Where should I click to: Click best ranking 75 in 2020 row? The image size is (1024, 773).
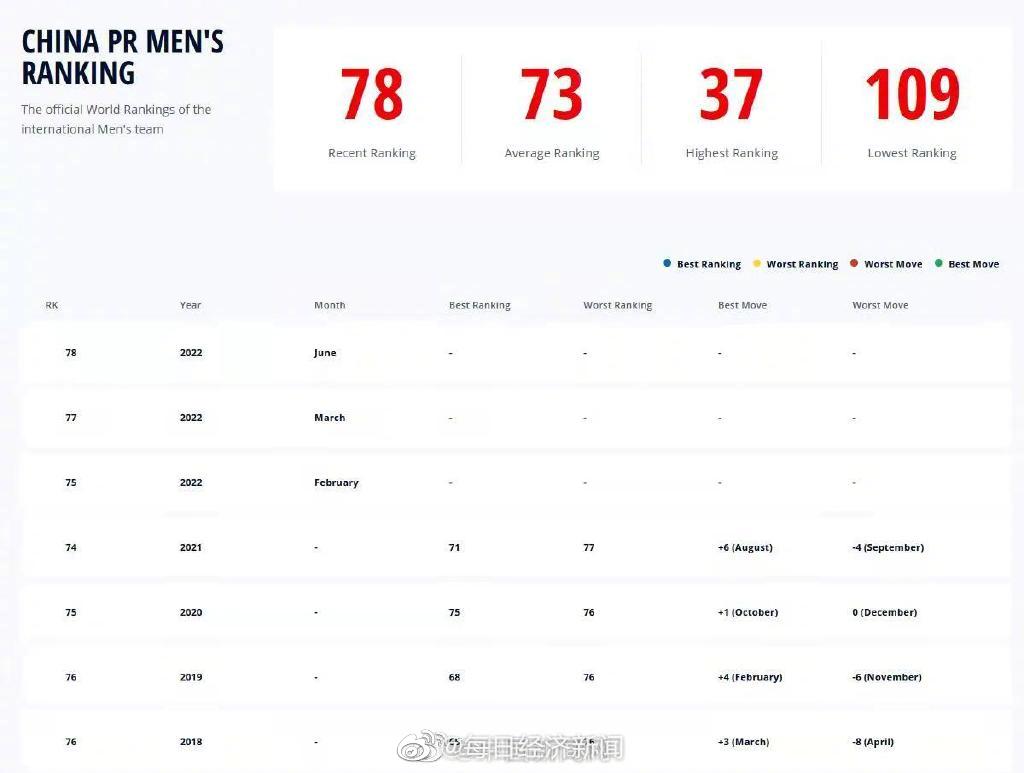[x=455, y=612]
